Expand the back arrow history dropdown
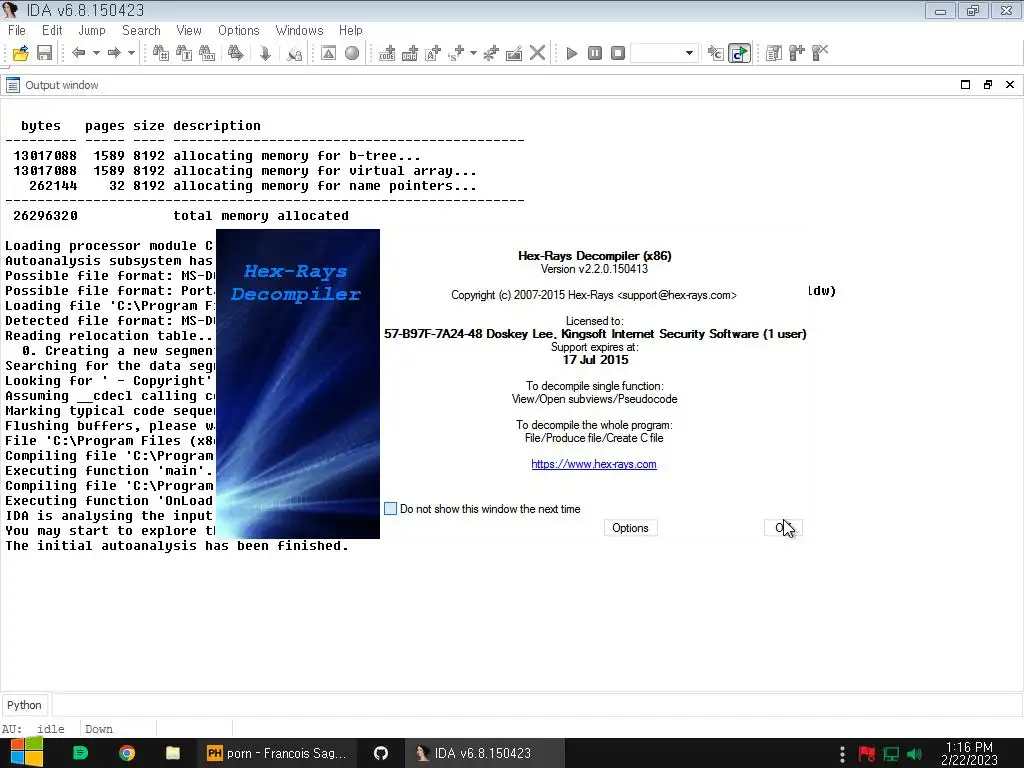This screenshot has height=768, width=1024. pyautogui.click(x=96, y=53)
